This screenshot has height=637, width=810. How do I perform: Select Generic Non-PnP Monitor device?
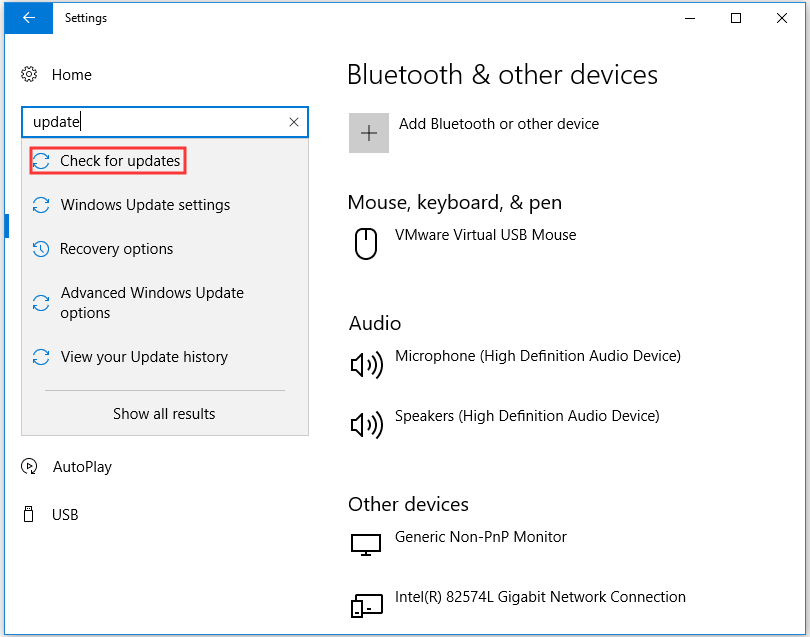click(x=480, y=537)
